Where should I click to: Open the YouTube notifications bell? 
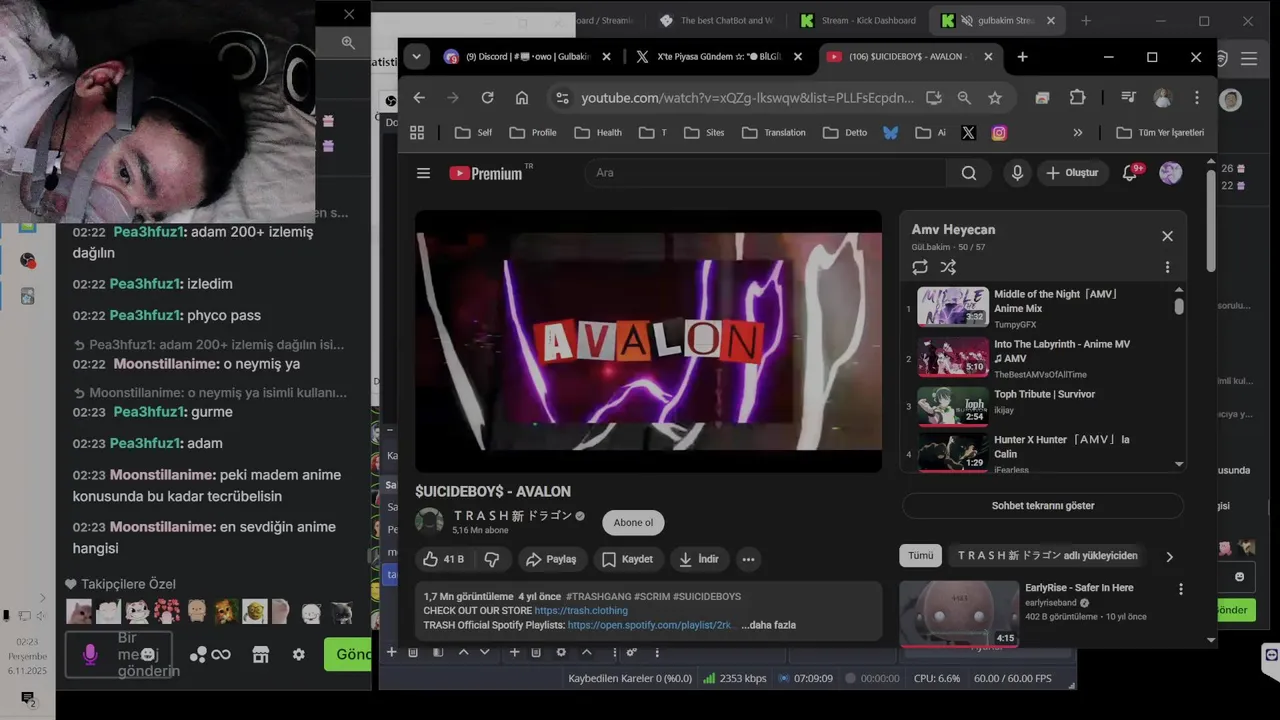point(1130,173)
